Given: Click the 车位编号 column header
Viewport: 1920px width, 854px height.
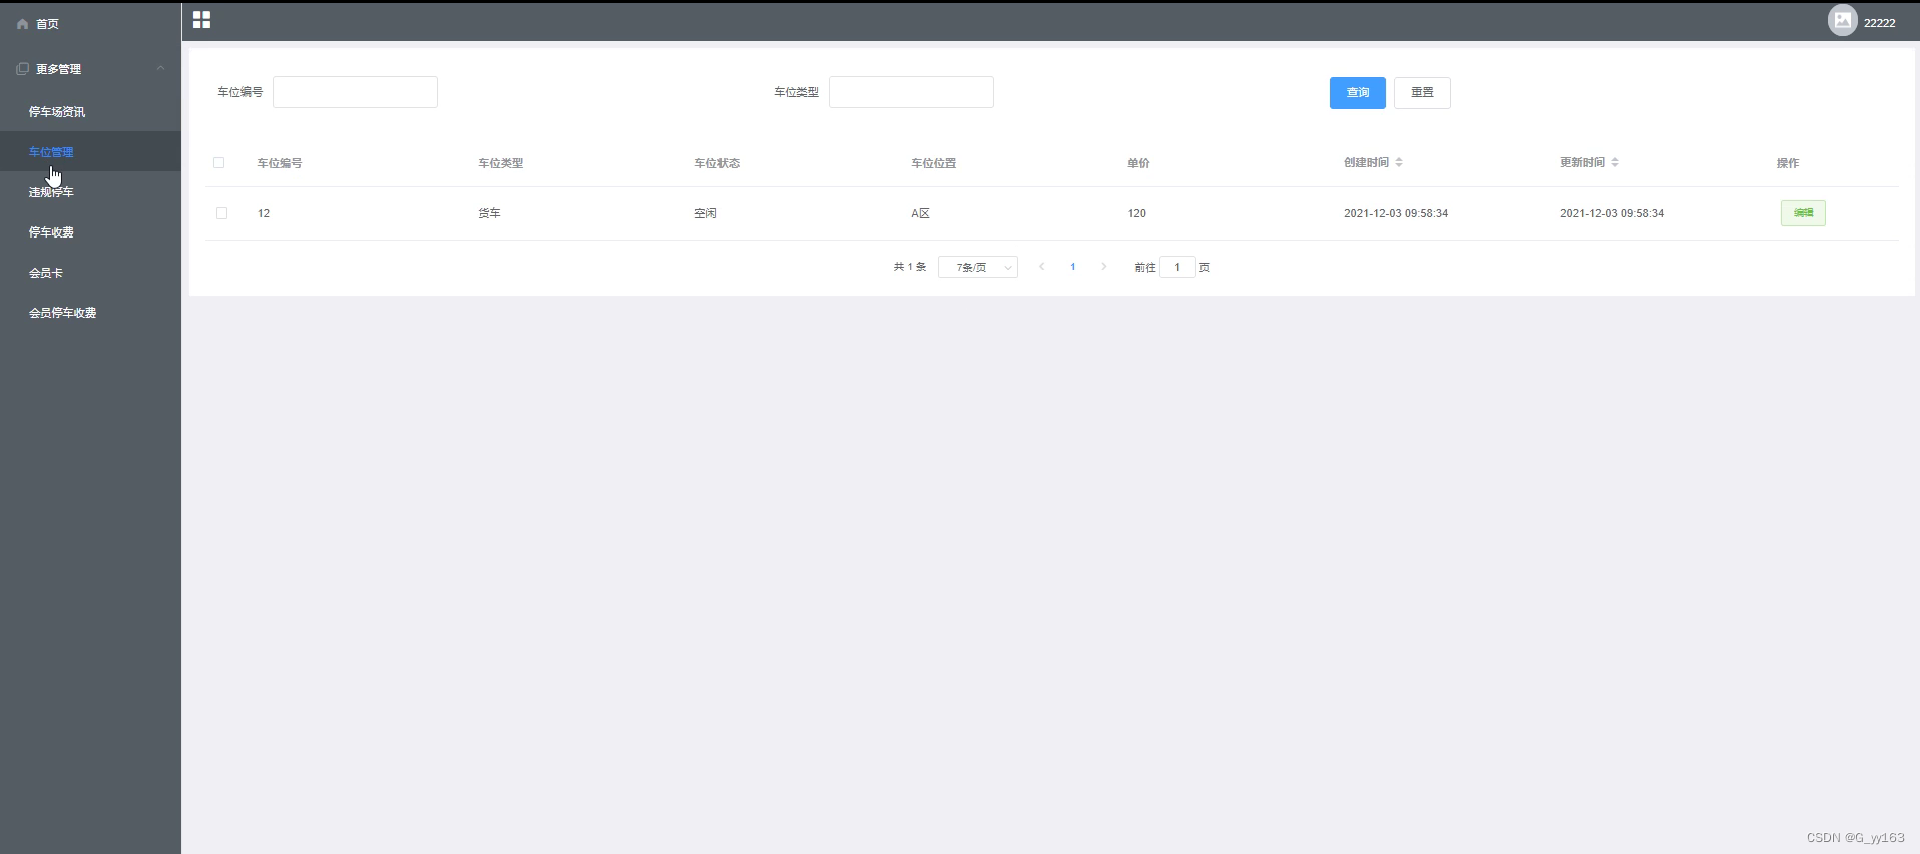Looking at the screenshot, I should 280,163.
